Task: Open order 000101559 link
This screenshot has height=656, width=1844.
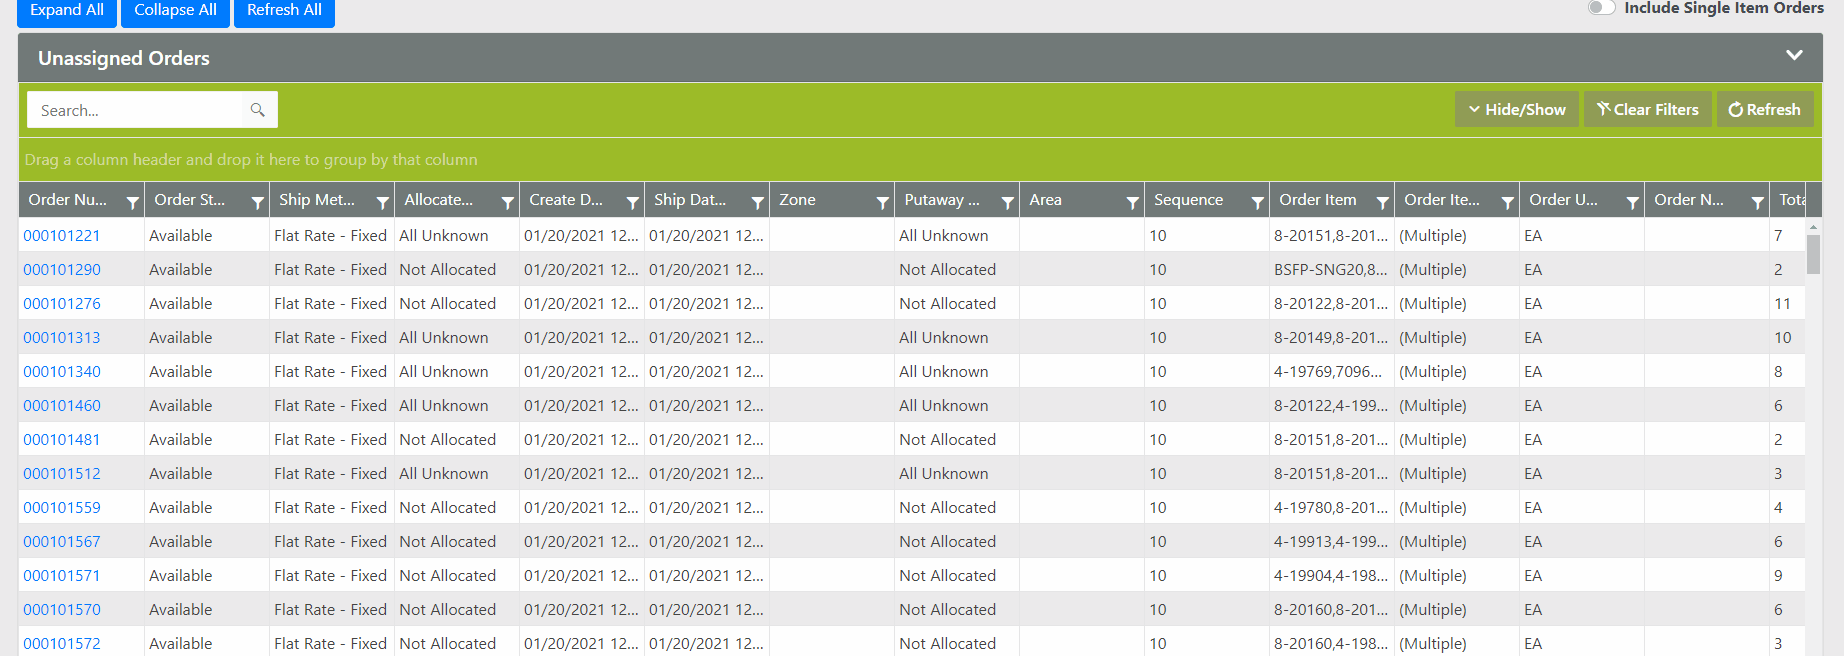Action: click(62, 508)
